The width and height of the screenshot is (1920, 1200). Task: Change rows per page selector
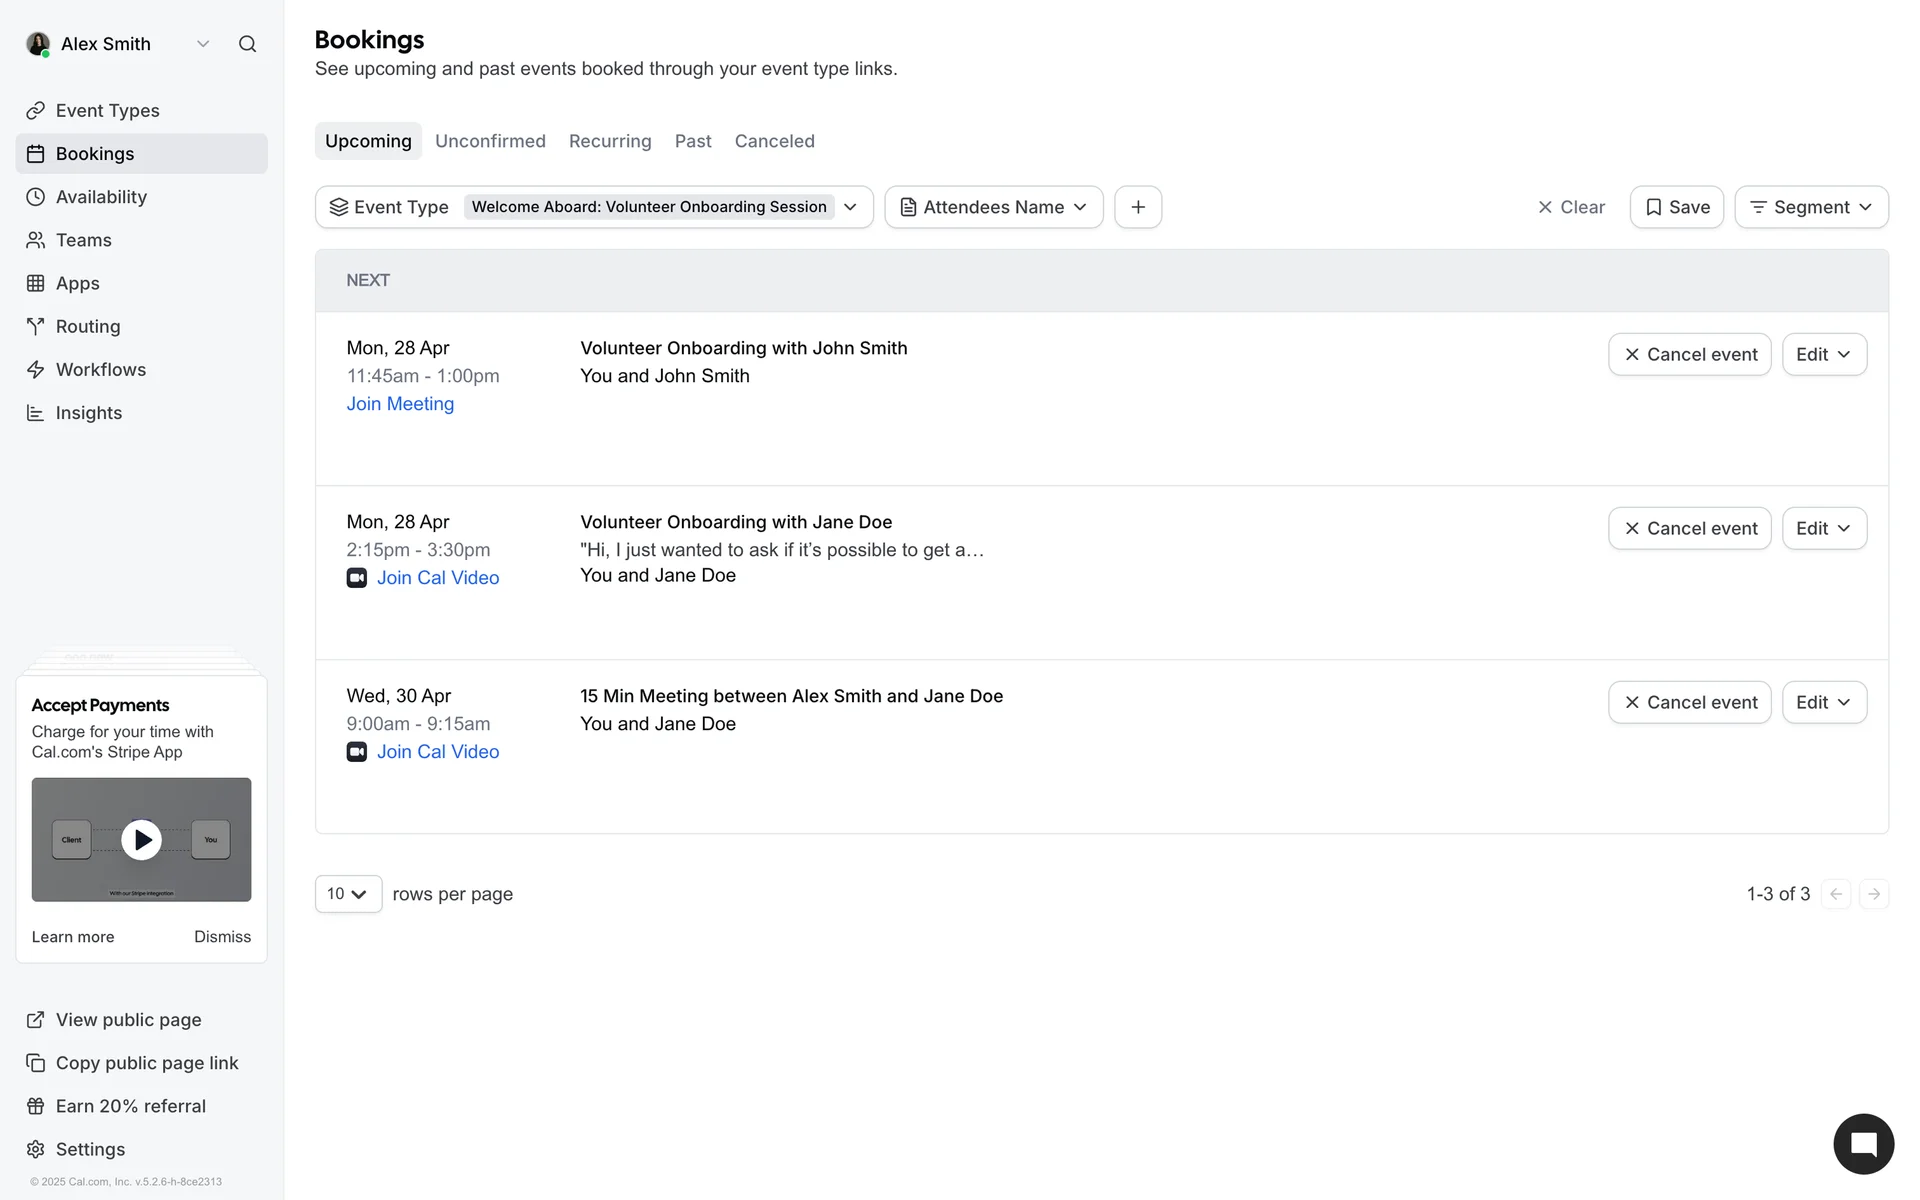coord(347,894)
